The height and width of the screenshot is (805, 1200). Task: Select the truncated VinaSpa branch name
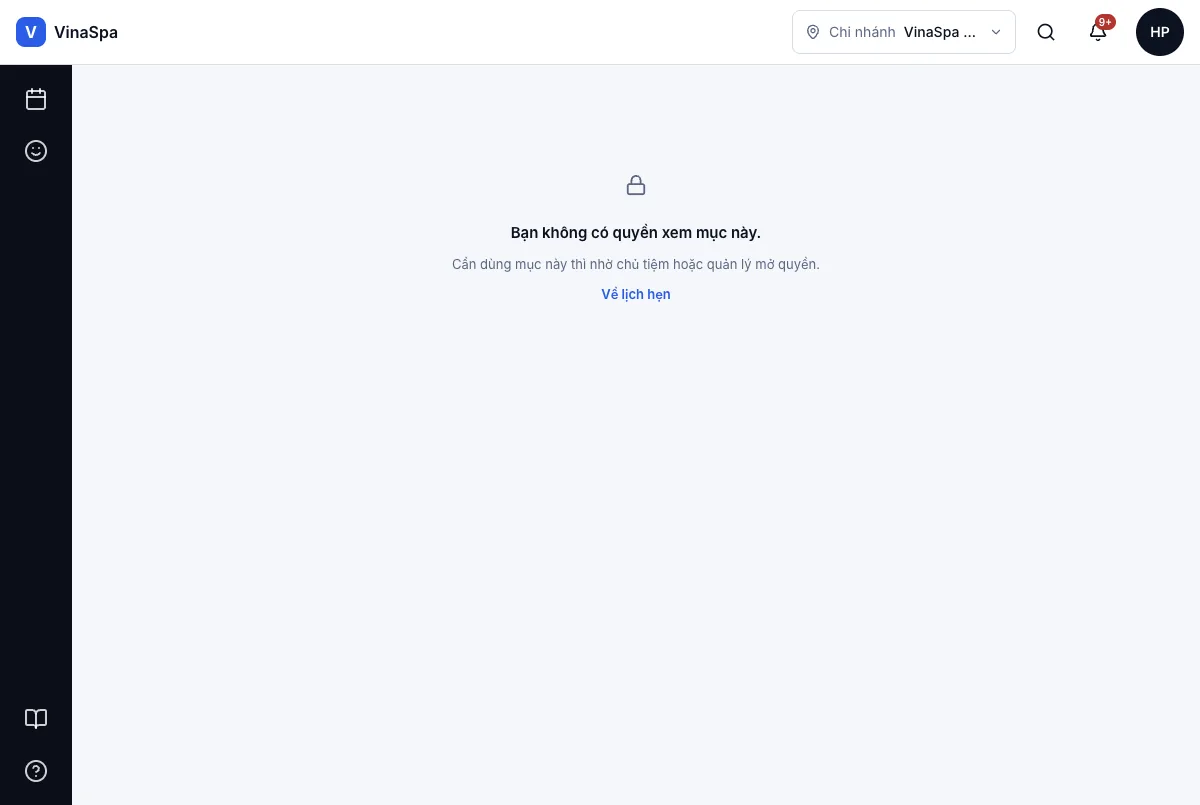pos(940,32)
